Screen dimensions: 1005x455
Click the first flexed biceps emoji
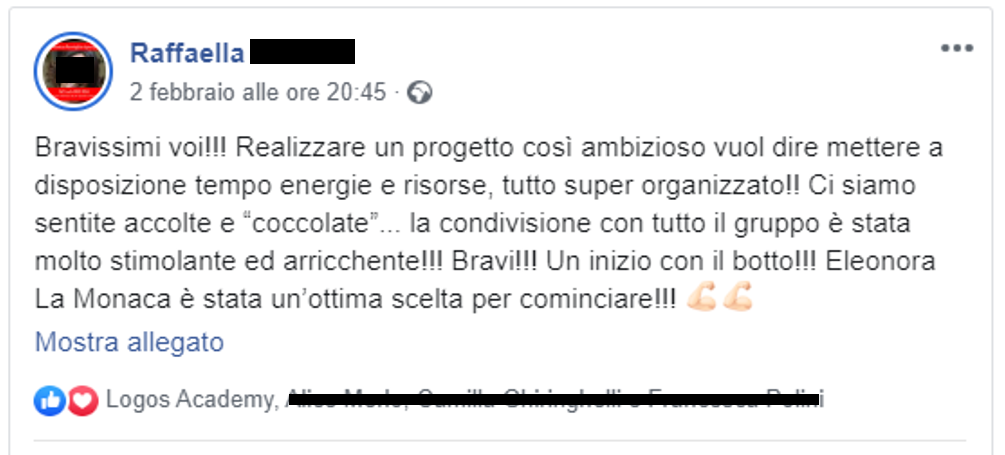[701, 299]
